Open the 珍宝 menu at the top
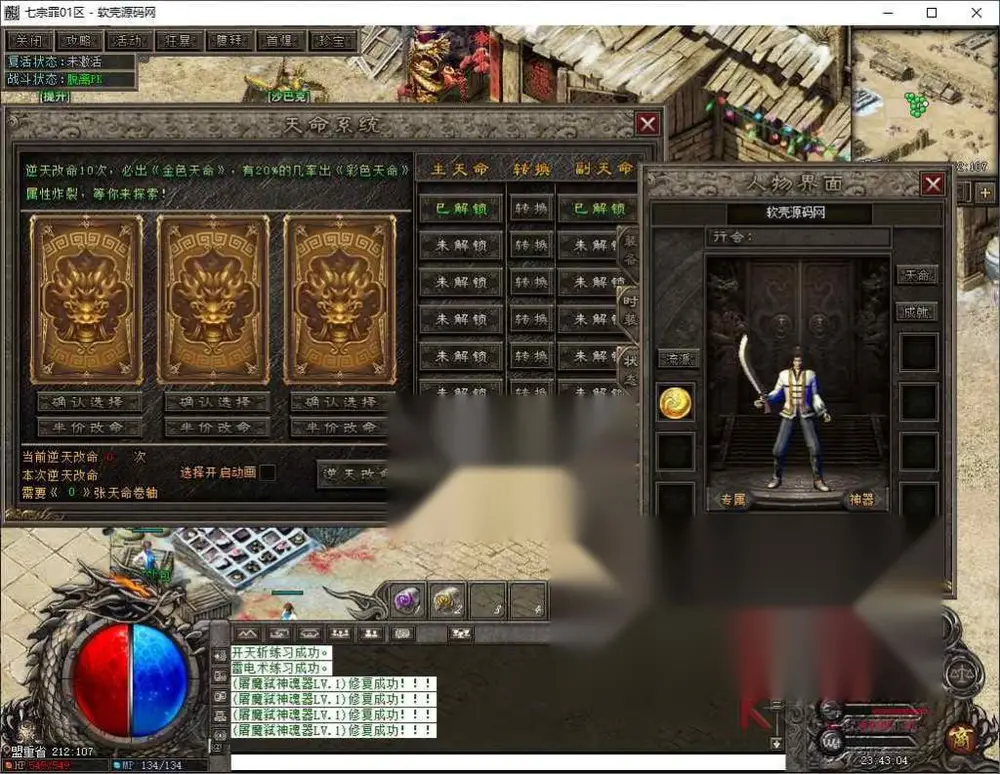This screenshot has height=774, width=1000. [331, 41]
